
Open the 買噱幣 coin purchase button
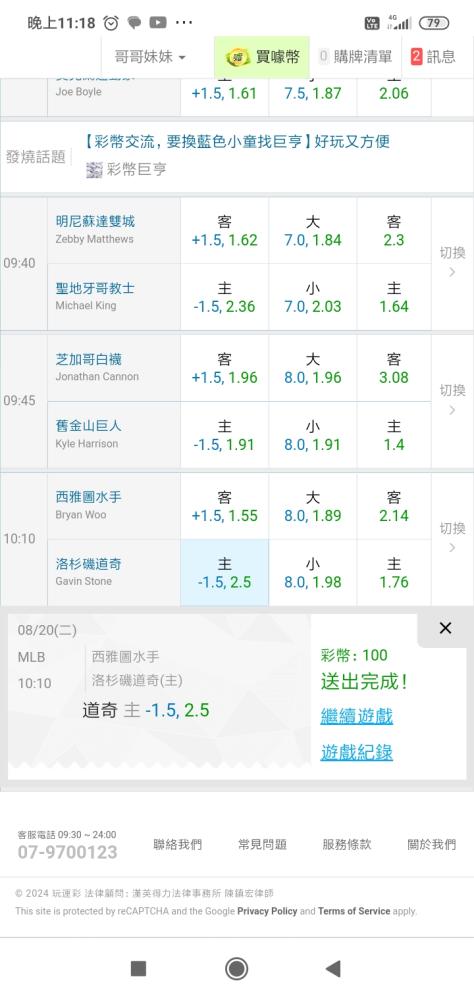coord(262,57)
